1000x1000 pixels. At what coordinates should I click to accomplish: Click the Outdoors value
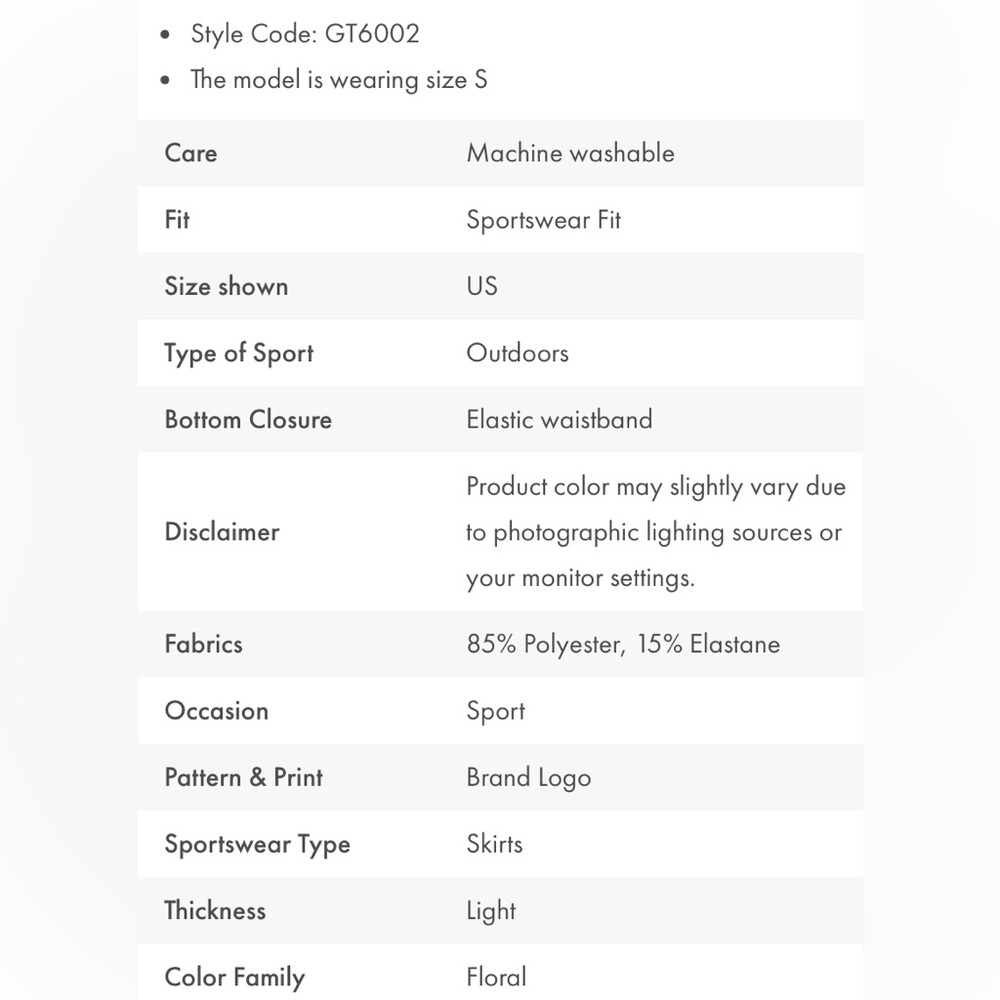517,353
